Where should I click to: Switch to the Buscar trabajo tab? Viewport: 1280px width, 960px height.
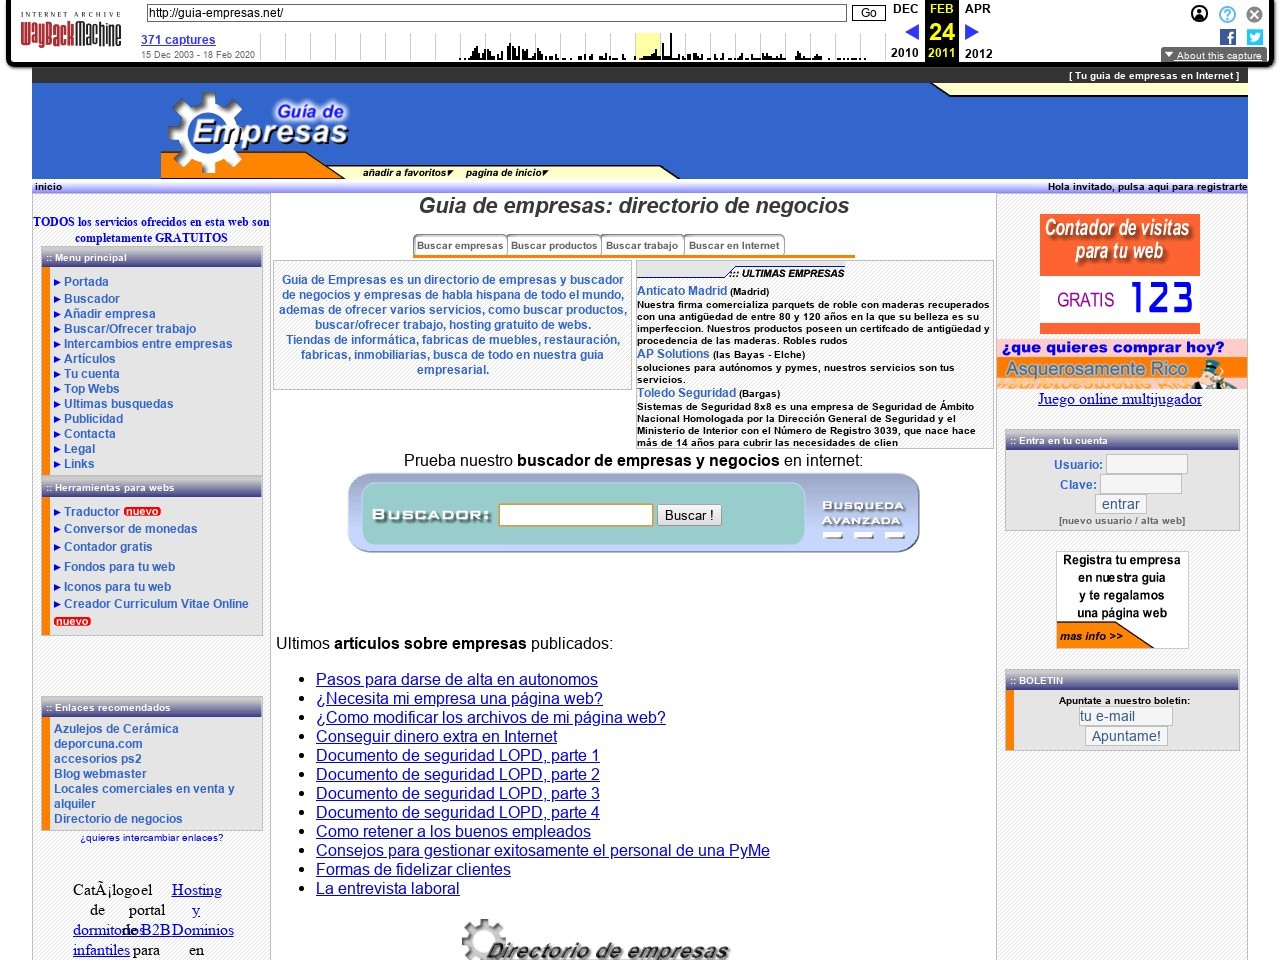coord(641,245)
